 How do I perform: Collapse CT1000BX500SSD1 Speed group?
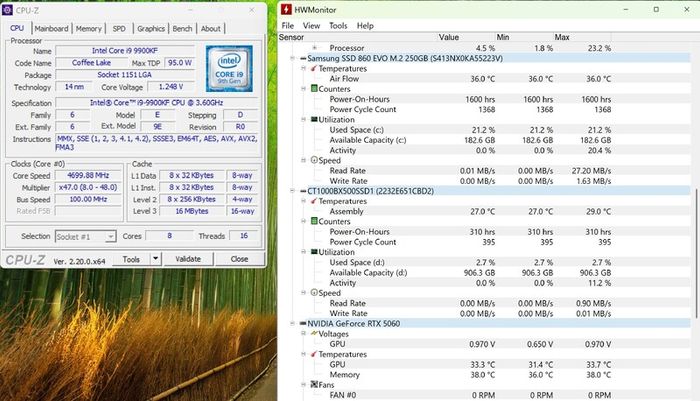tap(304, 292)
